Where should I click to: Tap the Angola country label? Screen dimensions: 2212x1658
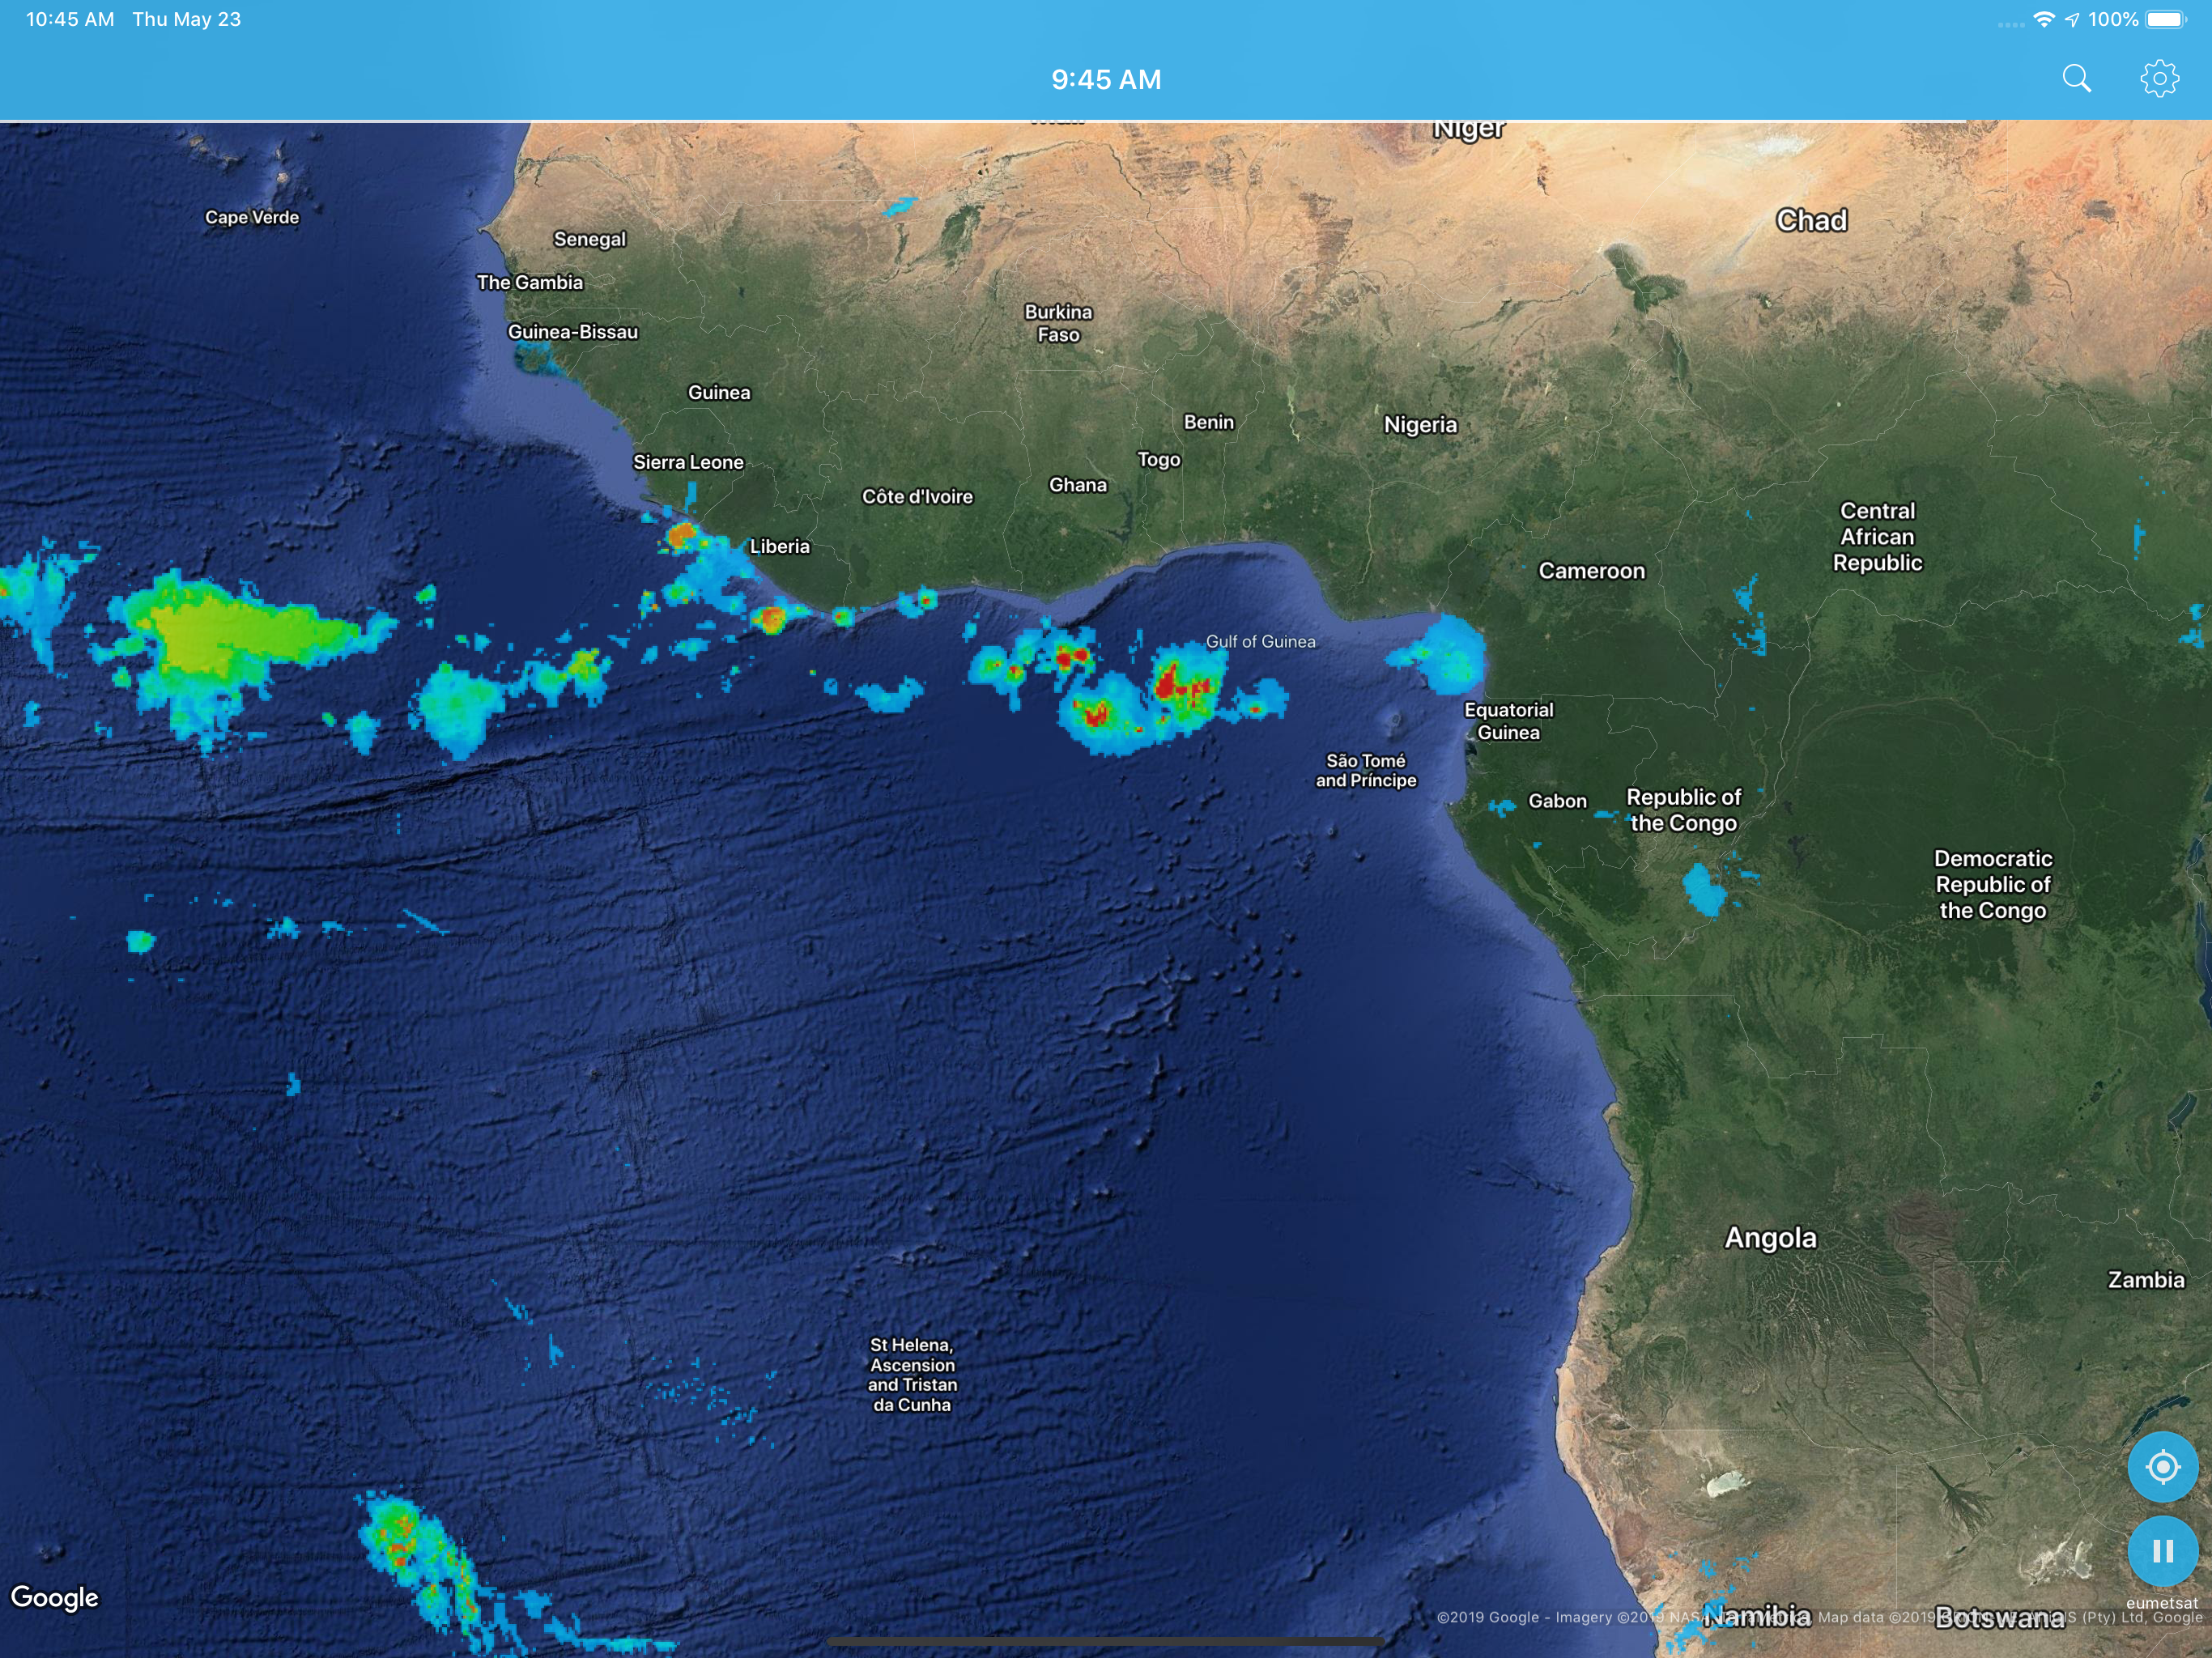pyautogui.click(x=1770, y=1238)
